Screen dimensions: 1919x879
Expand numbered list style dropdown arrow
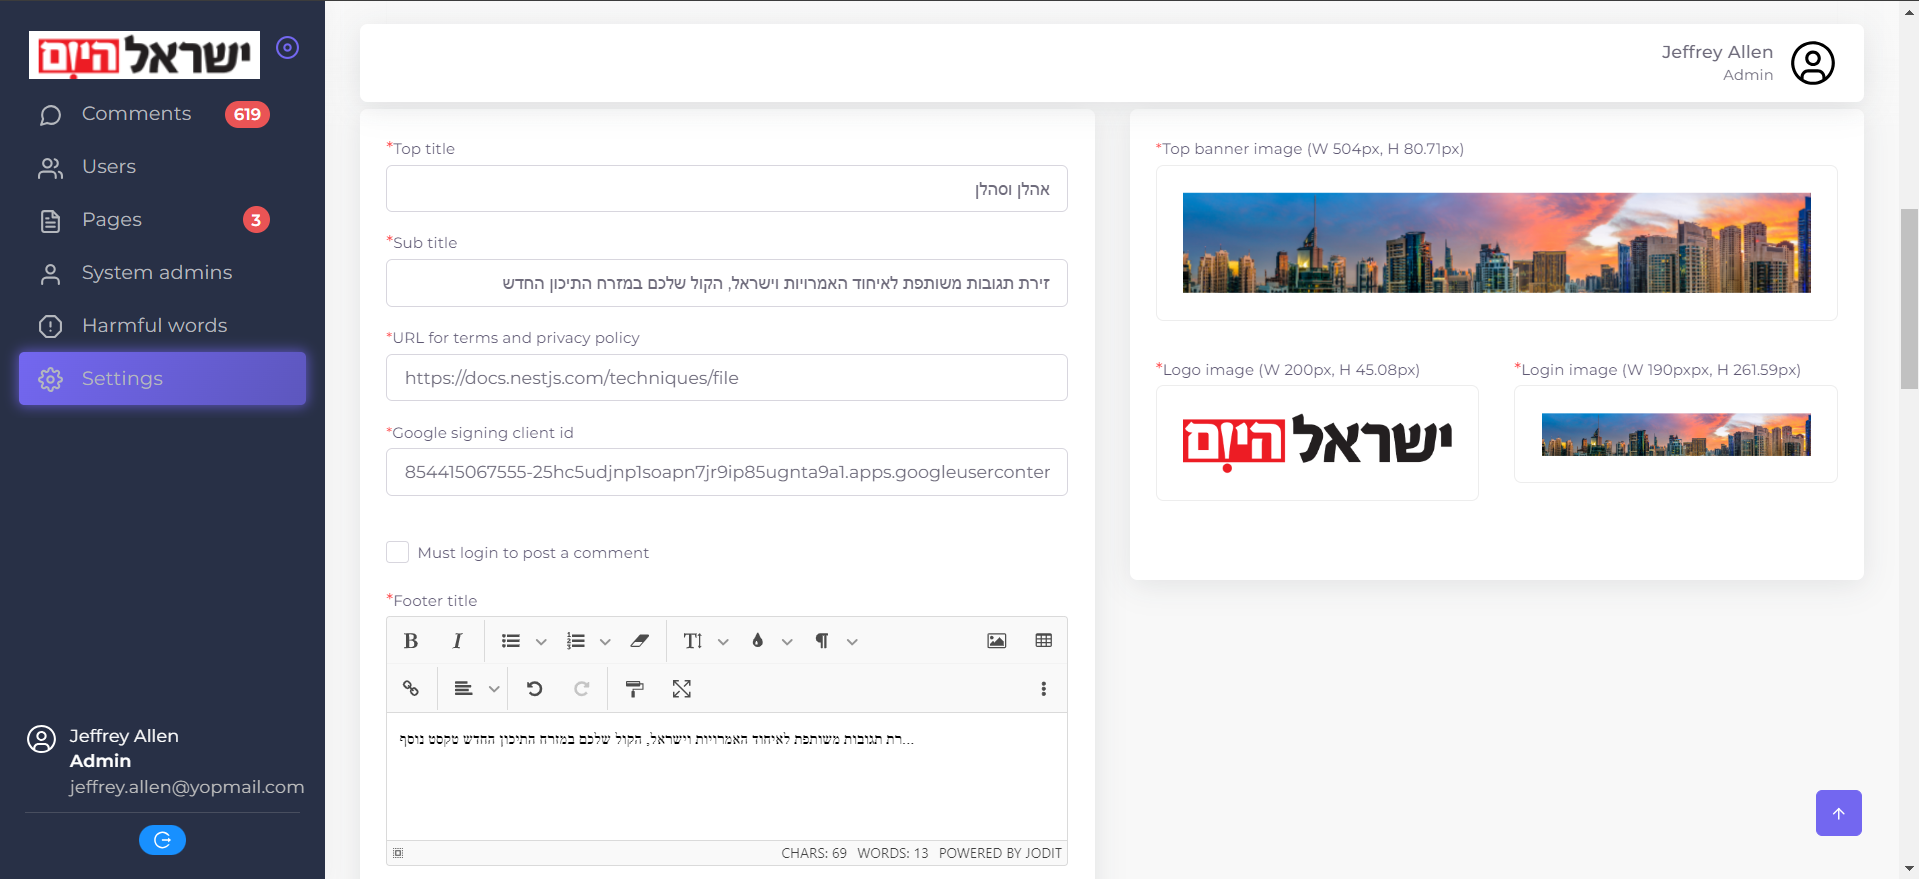pos(605,642)
